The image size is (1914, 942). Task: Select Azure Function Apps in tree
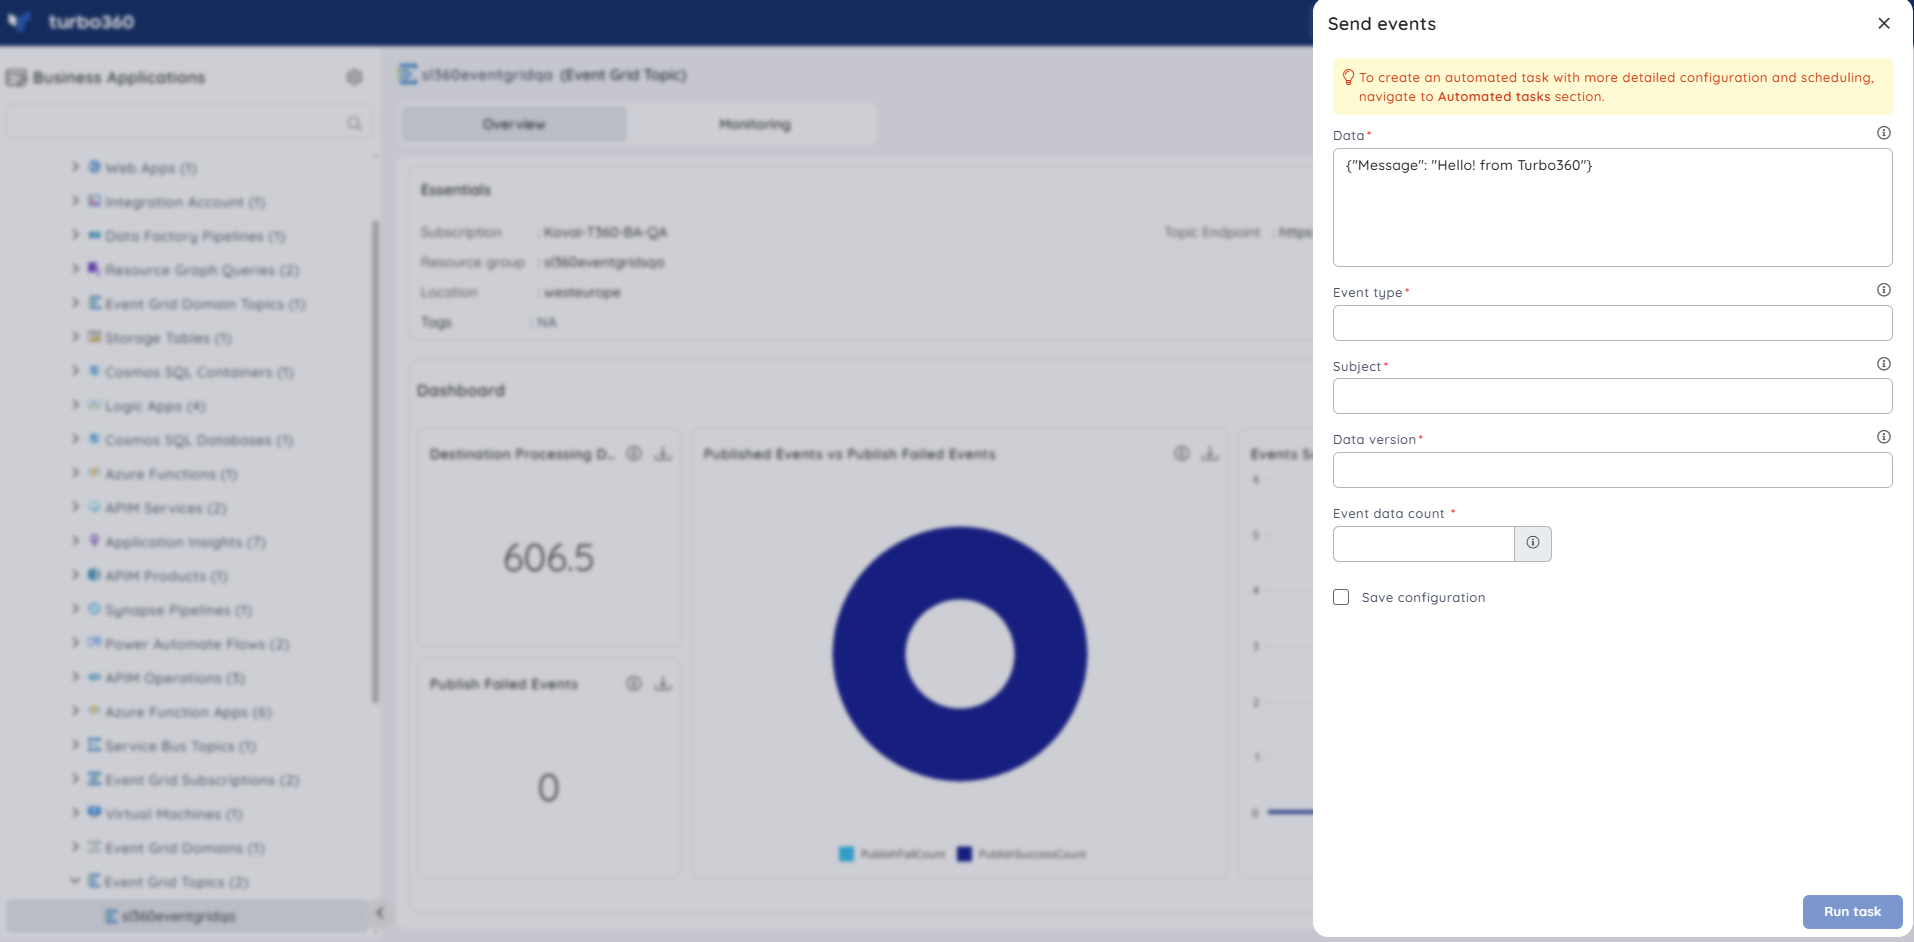tap(188, 712)
